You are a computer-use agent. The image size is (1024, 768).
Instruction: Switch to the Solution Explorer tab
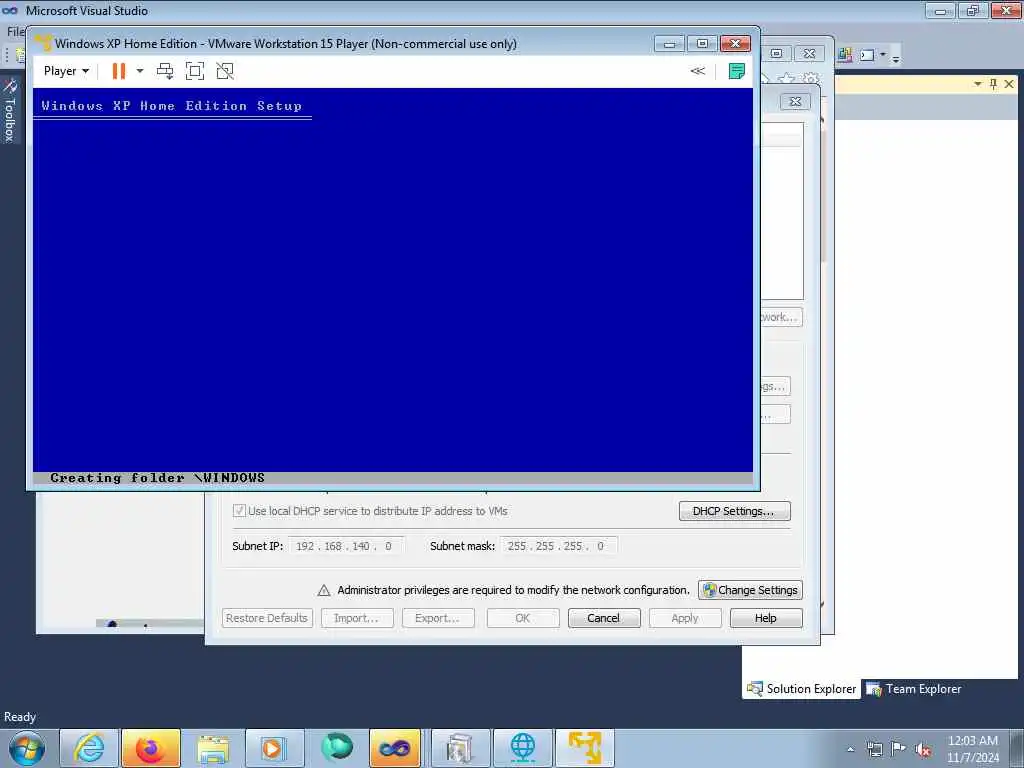(802, 689)
